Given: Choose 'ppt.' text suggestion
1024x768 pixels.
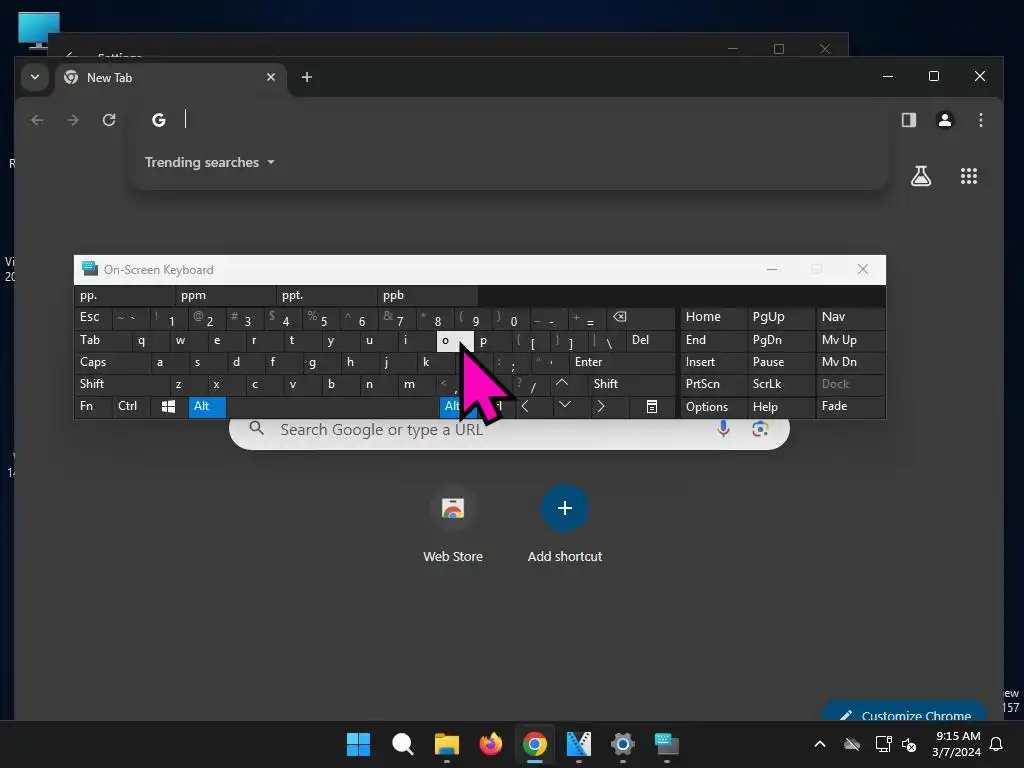Looking at the screenshot, I should coord(327,295).
